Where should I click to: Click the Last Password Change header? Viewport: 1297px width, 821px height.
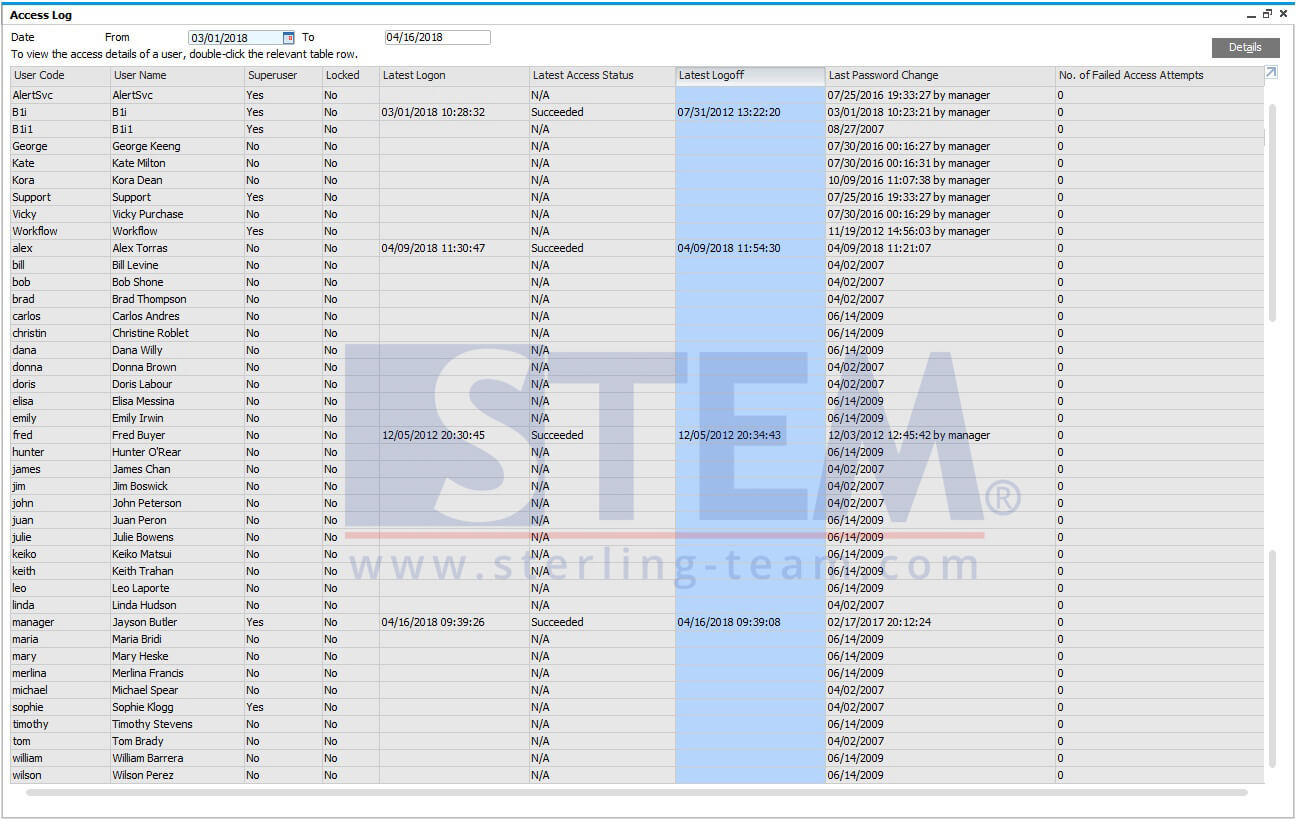point(940,76)
